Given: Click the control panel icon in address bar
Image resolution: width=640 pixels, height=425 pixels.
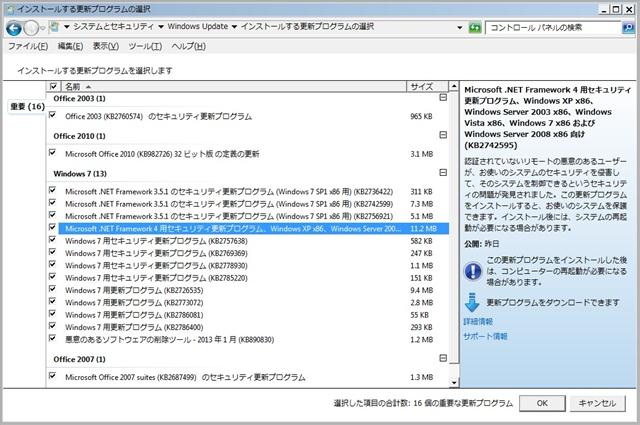Looking at the screenshot, I should click(54, 27).
